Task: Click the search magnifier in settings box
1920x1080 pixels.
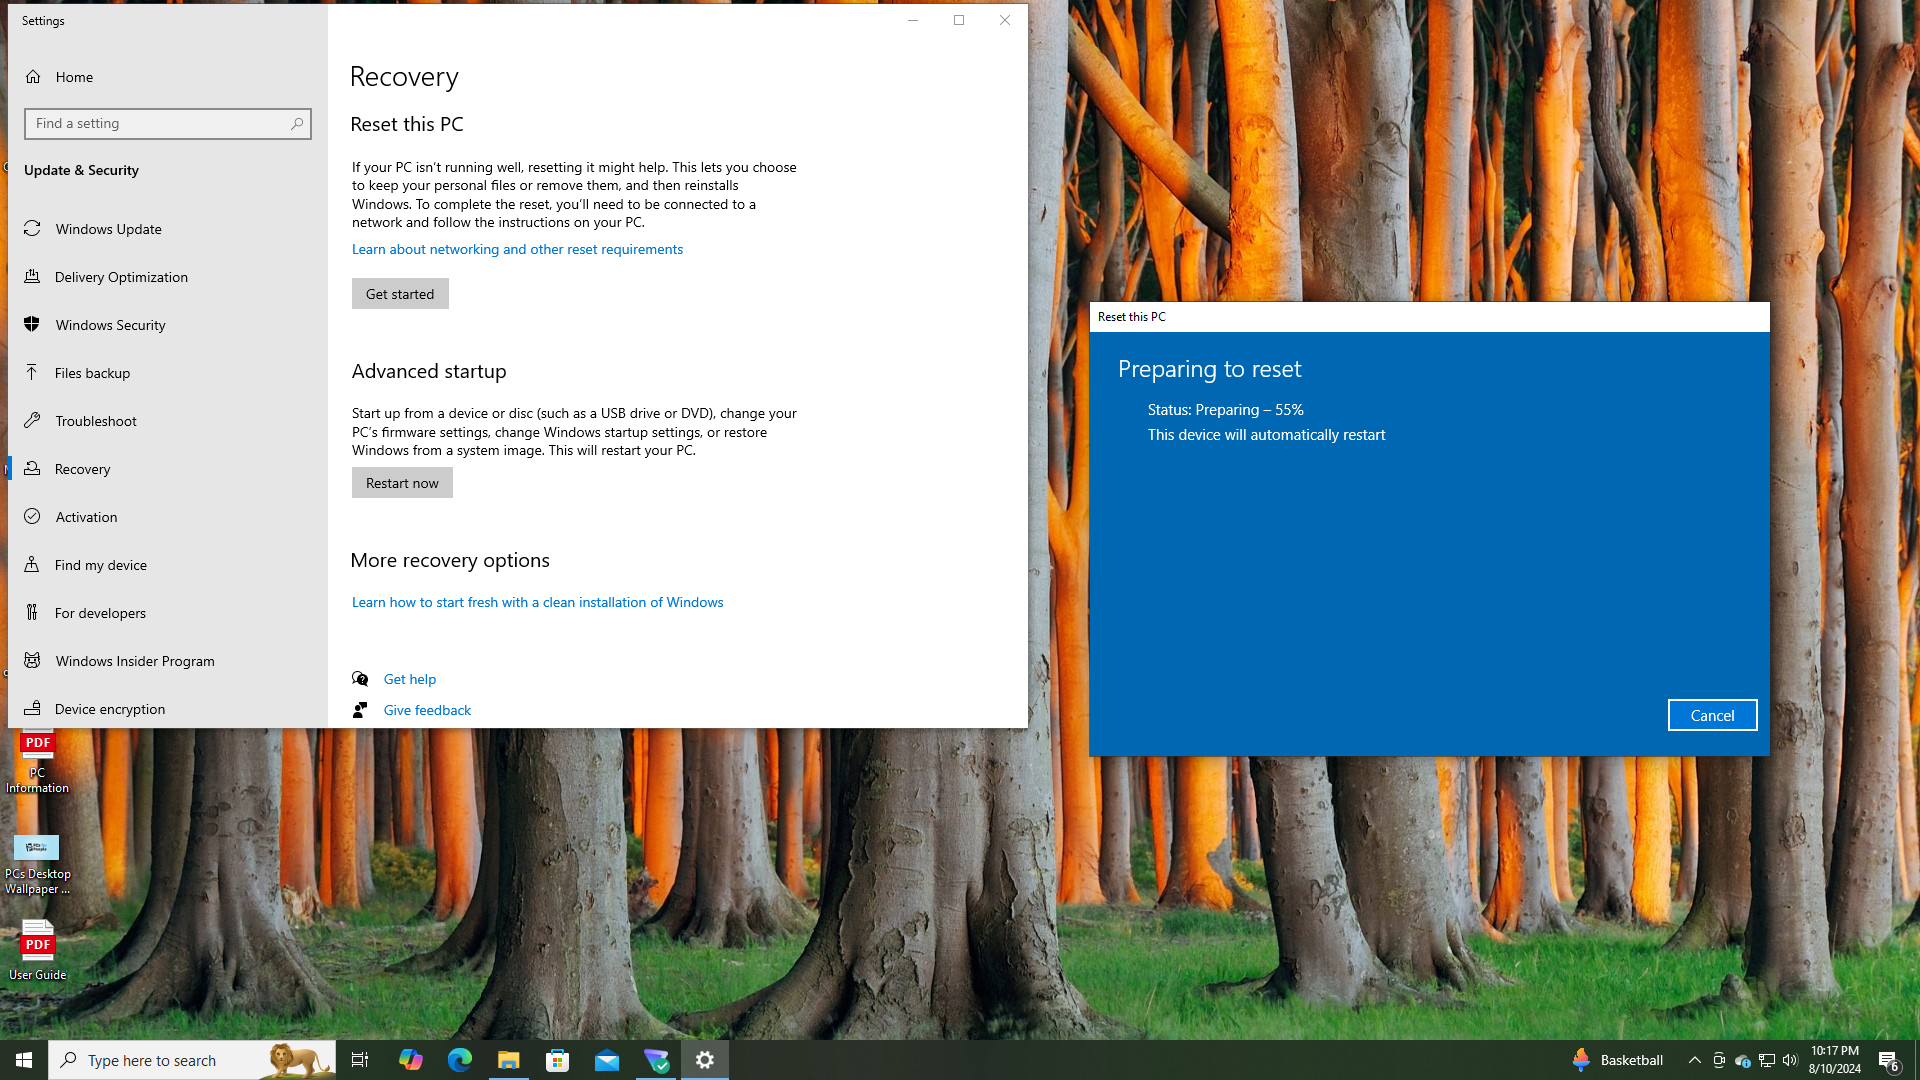Action: point(297,124)
